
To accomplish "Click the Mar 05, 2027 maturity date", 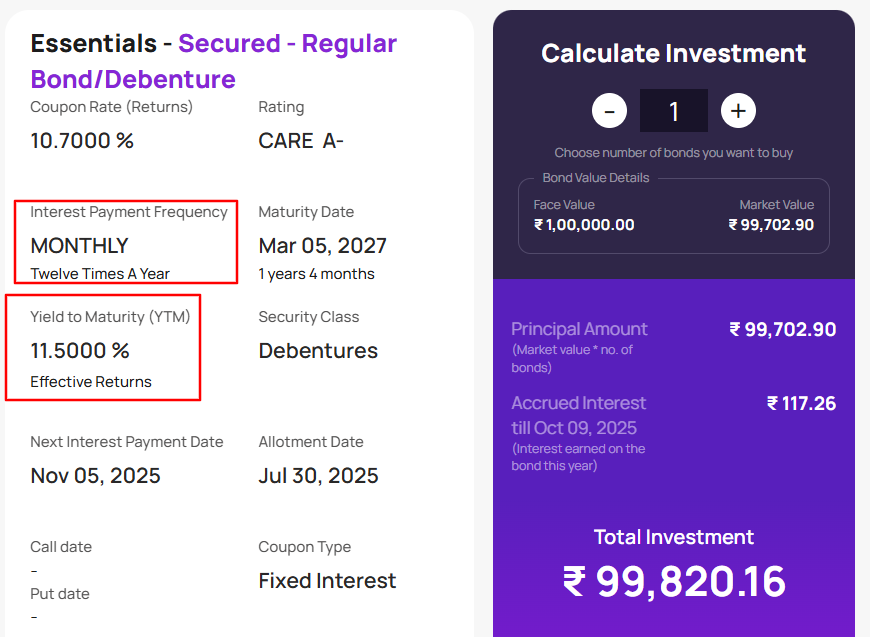I will click(322, 246).
